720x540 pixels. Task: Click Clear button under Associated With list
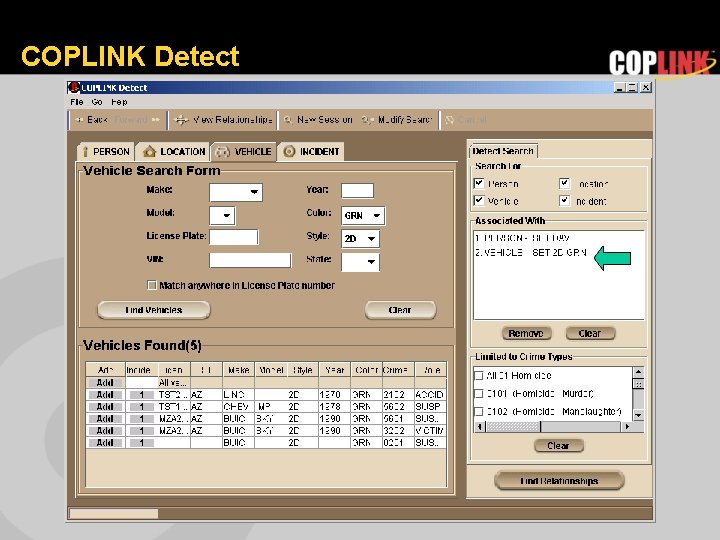(590, 333)
